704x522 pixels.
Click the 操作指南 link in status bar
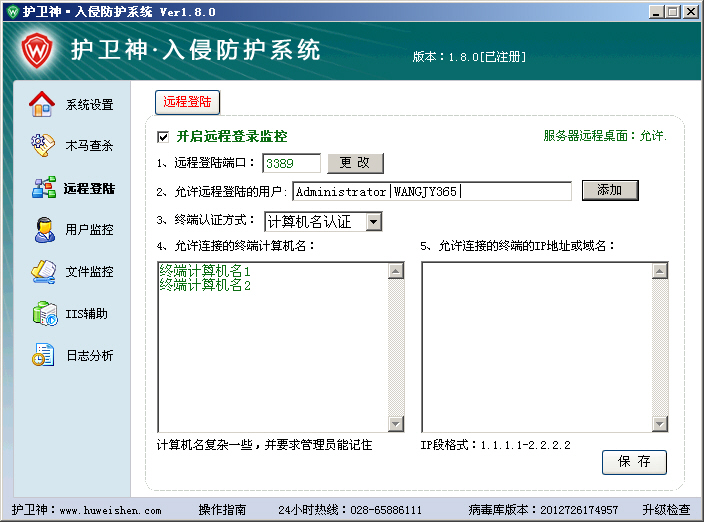(x=222, y=510)
